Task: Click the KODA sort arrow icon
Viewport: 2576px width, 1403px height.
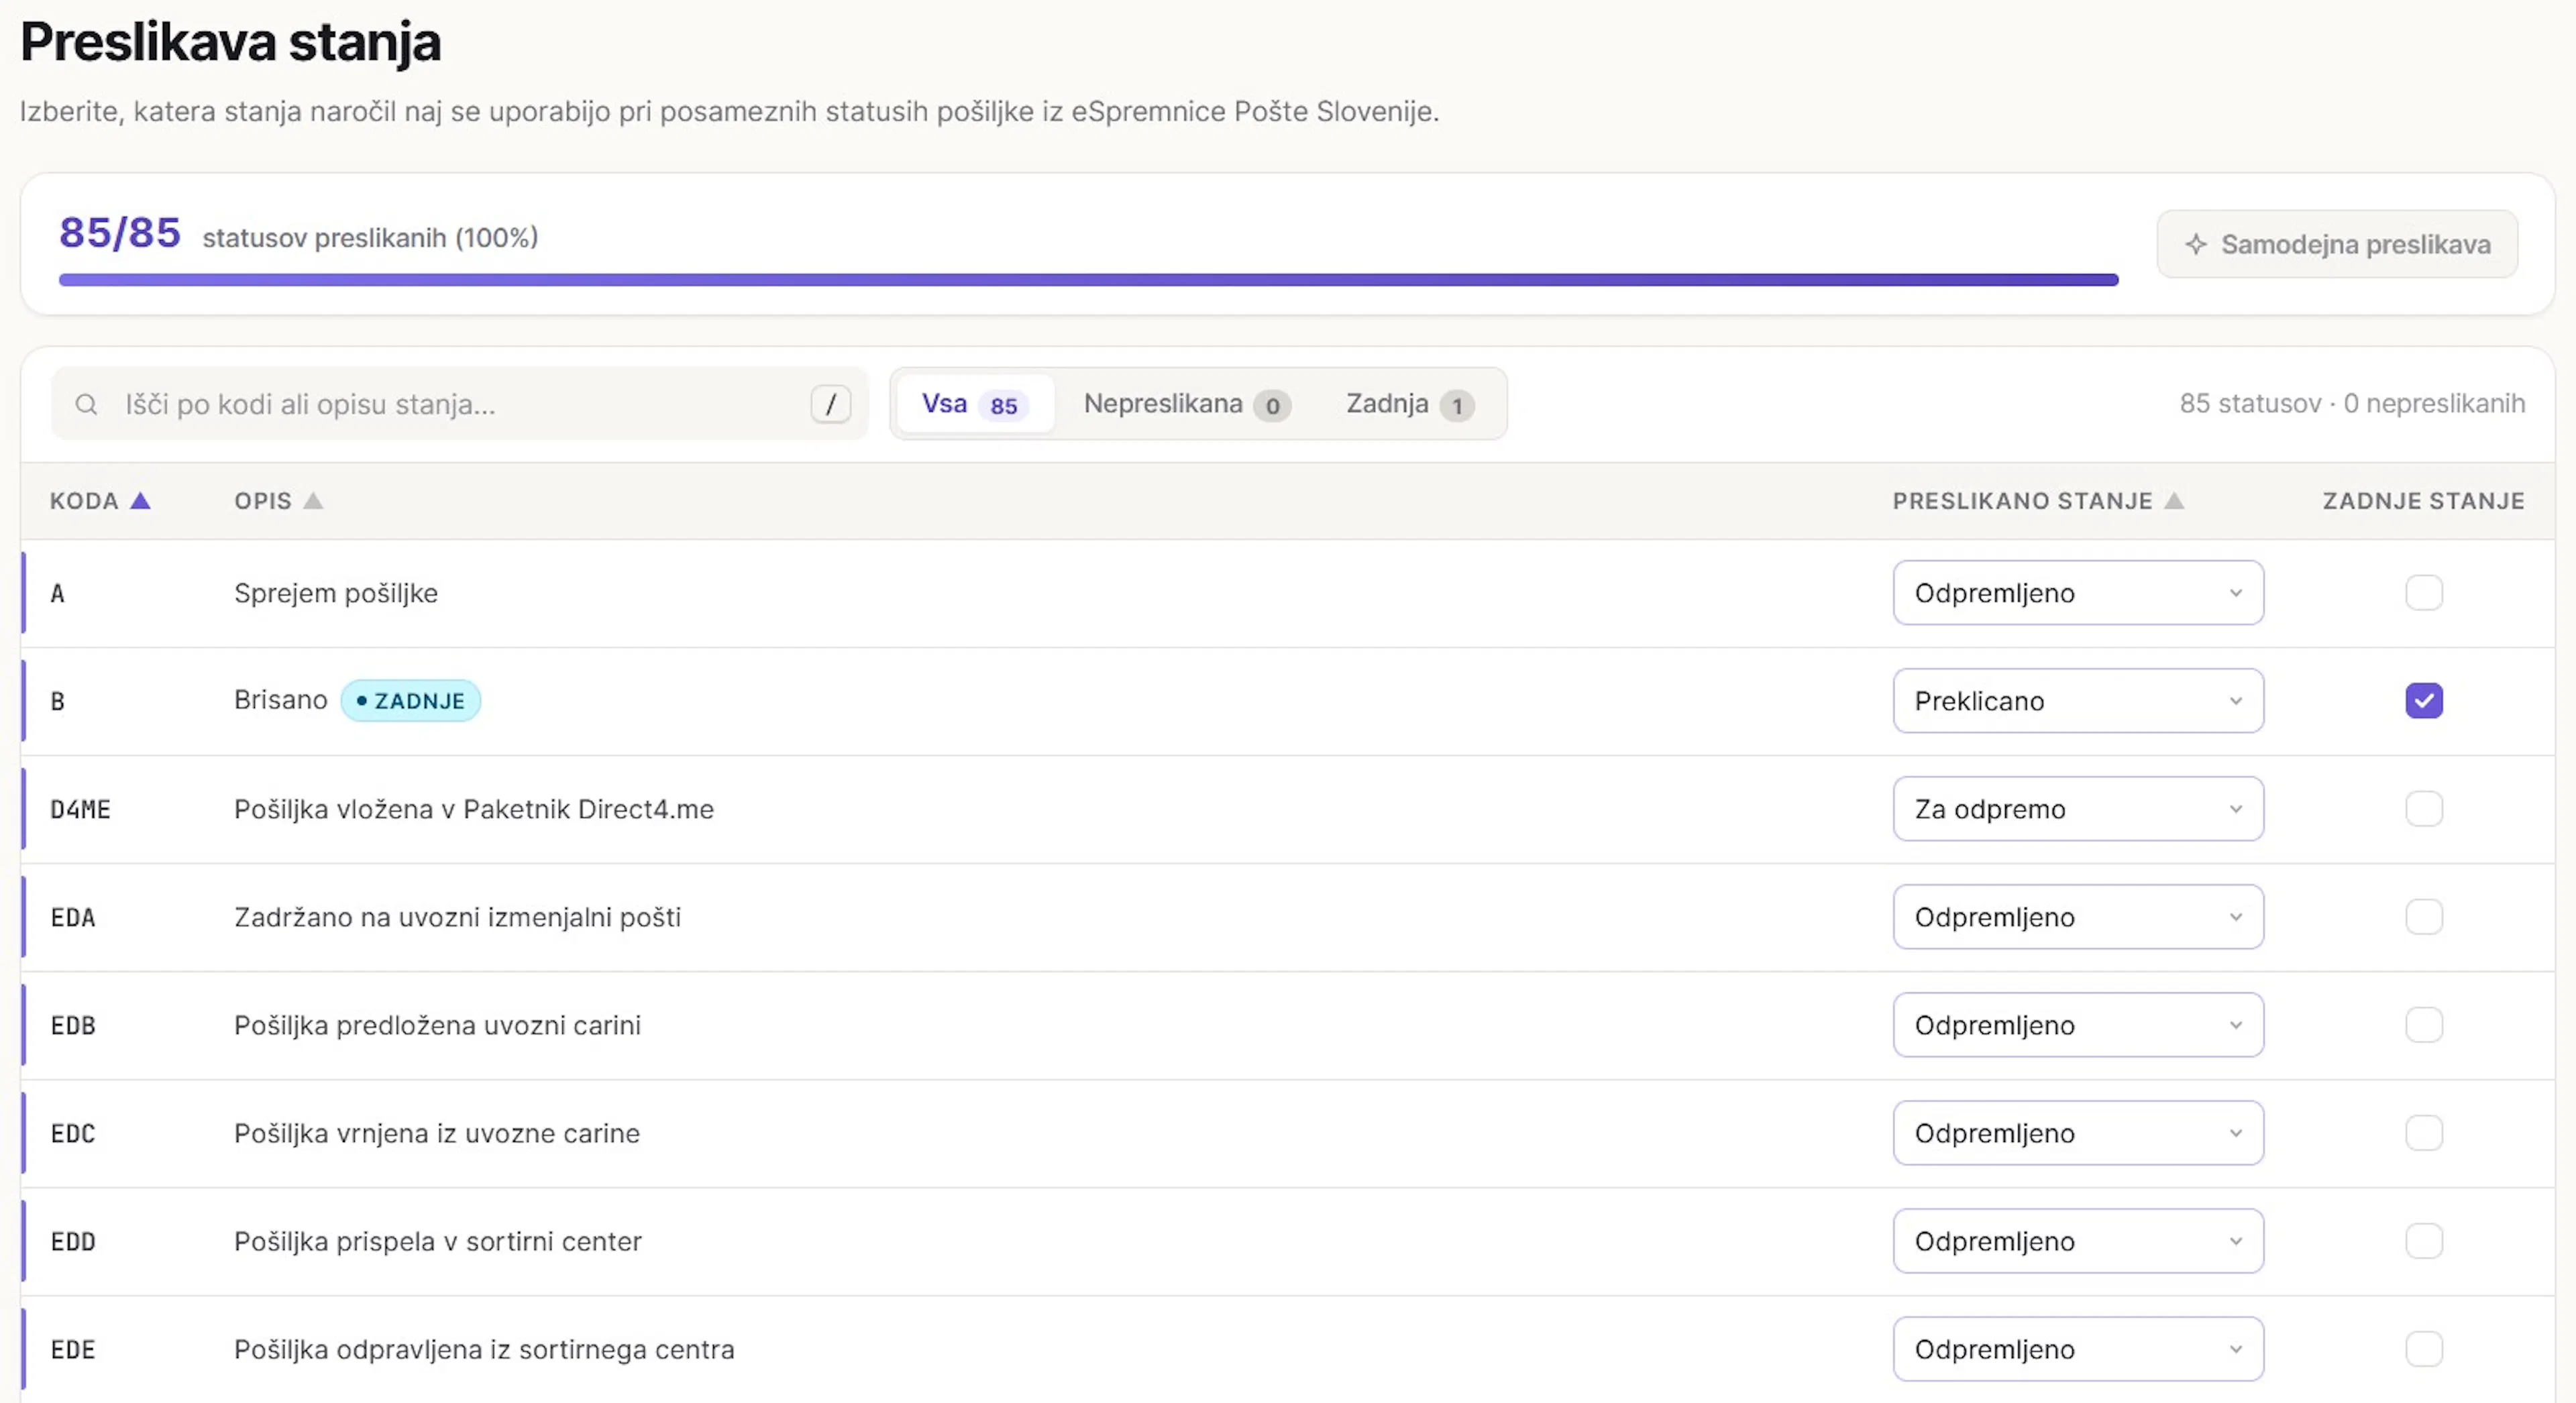Action: [x=141, y=500]
